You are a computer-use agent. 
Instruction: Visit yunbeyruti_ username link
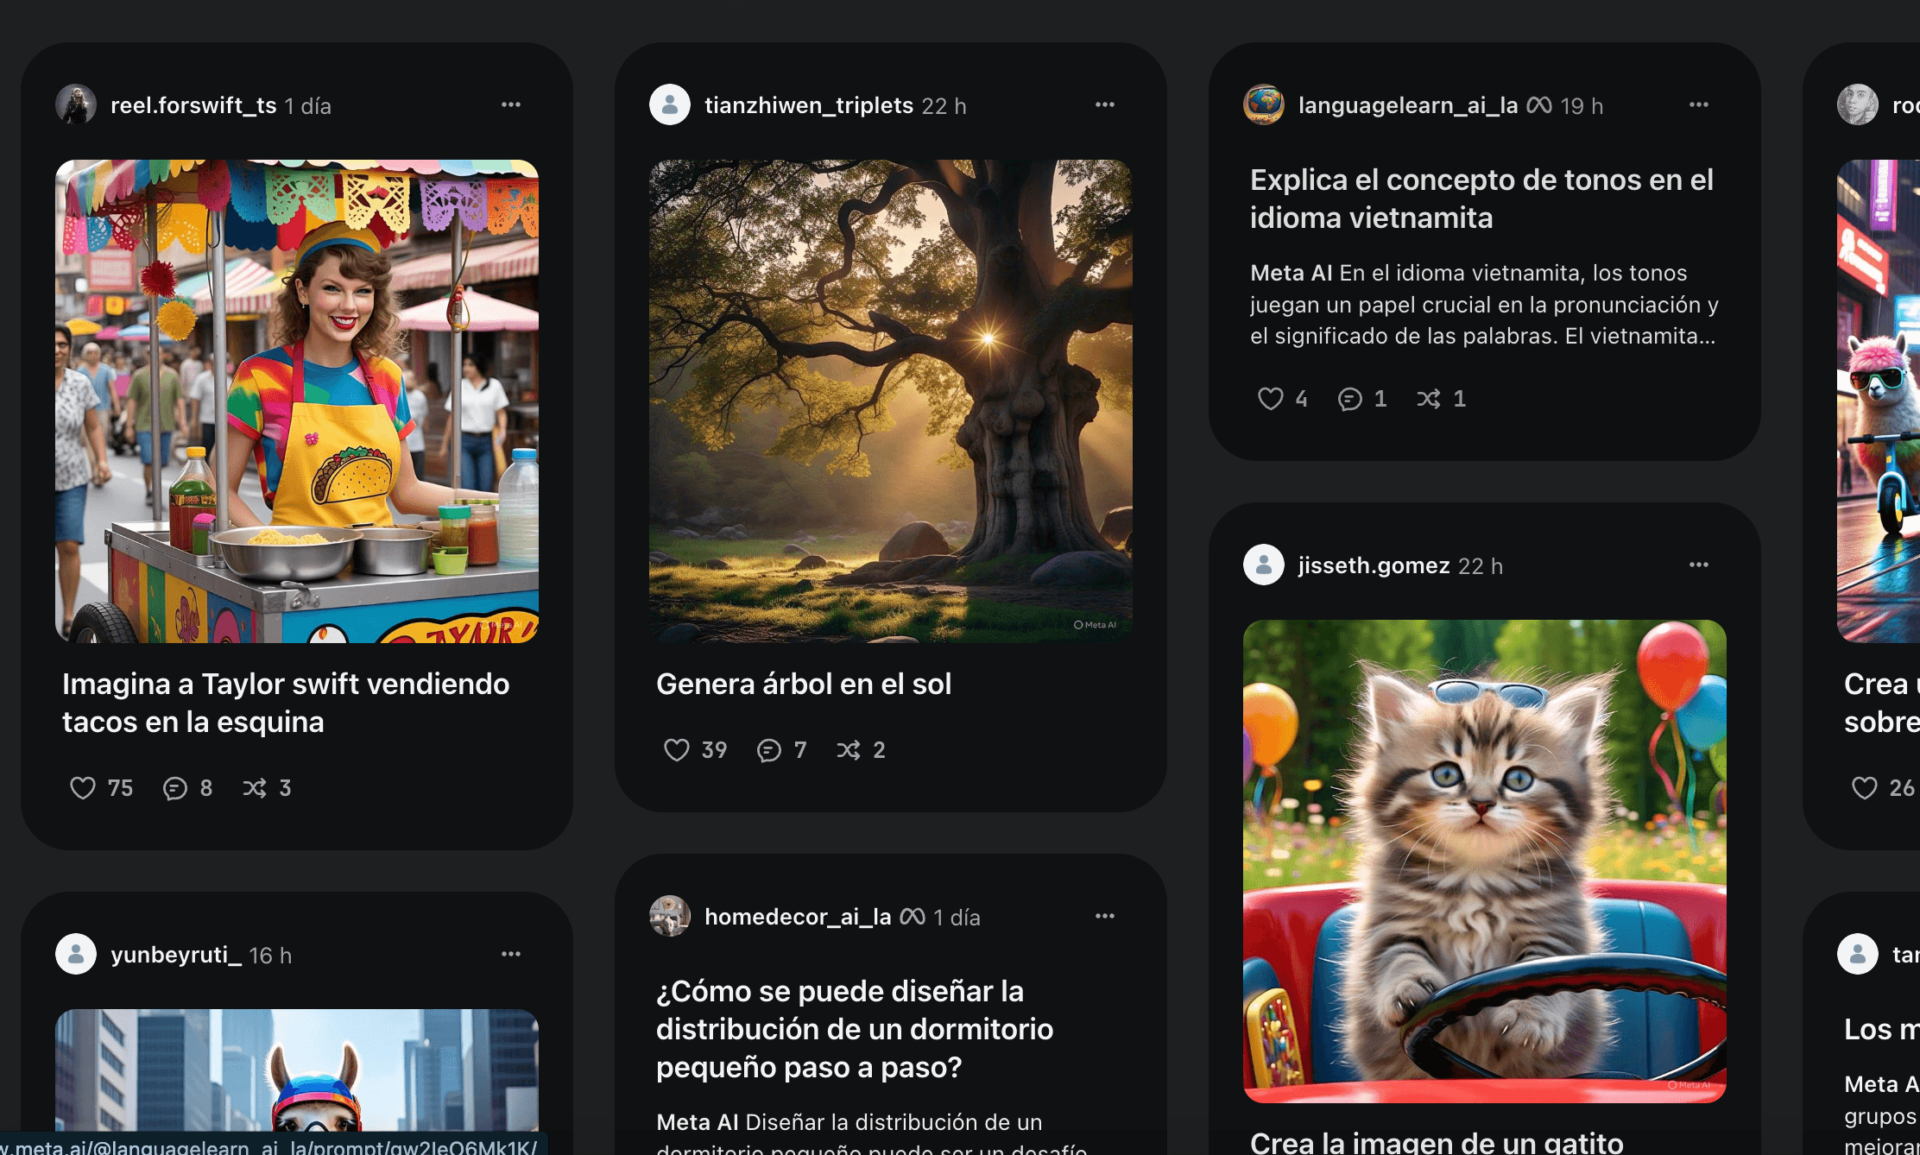click(176, 955)
